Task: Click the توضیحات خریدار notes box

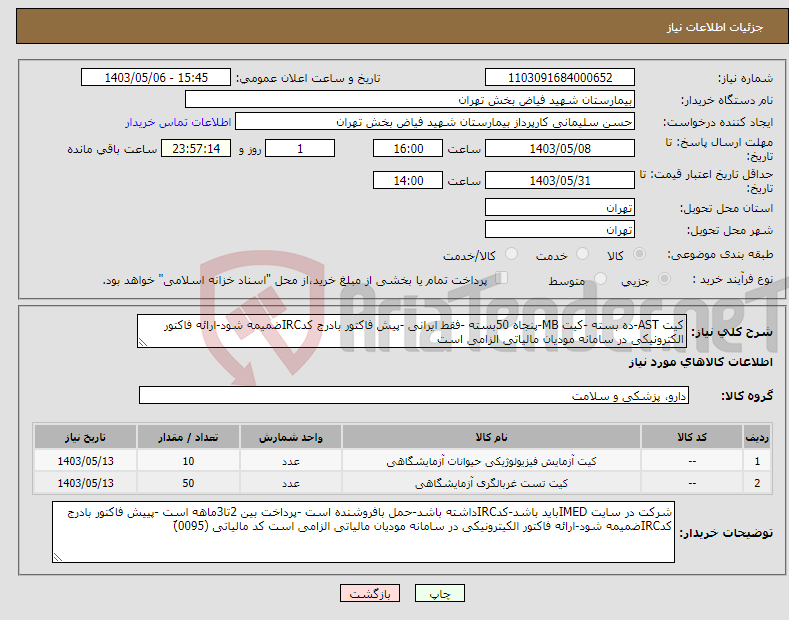Action: click(x=363, y=532)
